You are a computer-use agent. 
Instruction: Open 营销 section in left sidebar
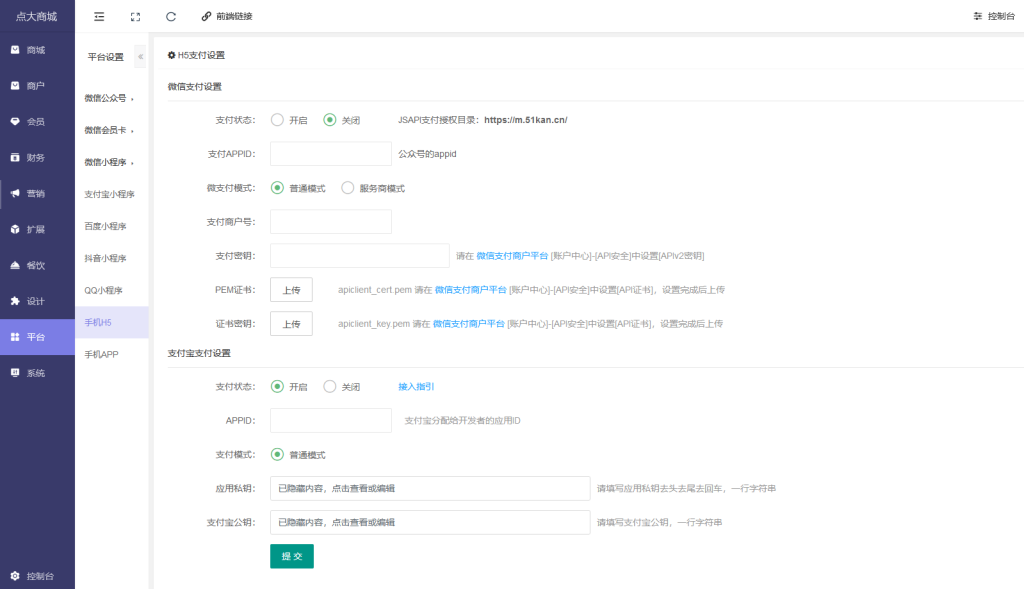pos(36,193)
